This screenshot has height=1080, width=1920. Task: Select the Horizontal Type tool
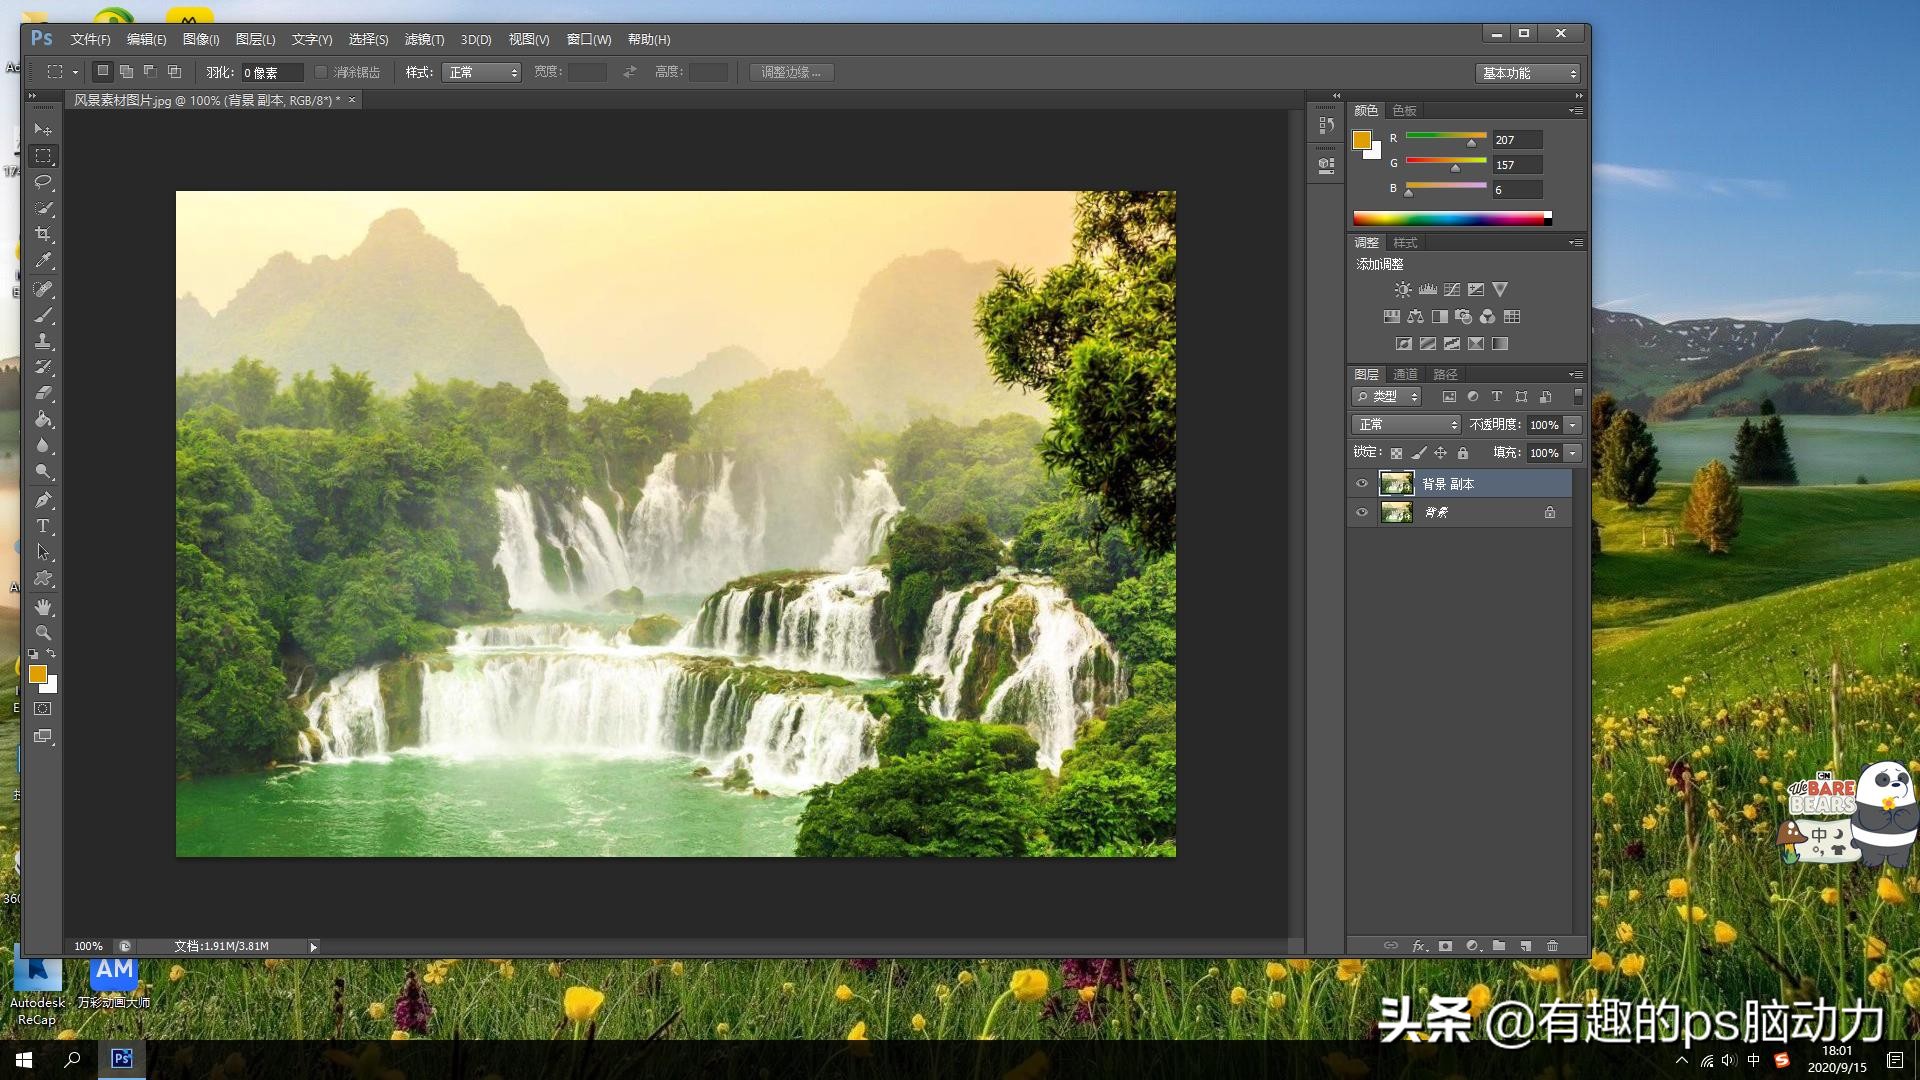click(x=43, y=526)
